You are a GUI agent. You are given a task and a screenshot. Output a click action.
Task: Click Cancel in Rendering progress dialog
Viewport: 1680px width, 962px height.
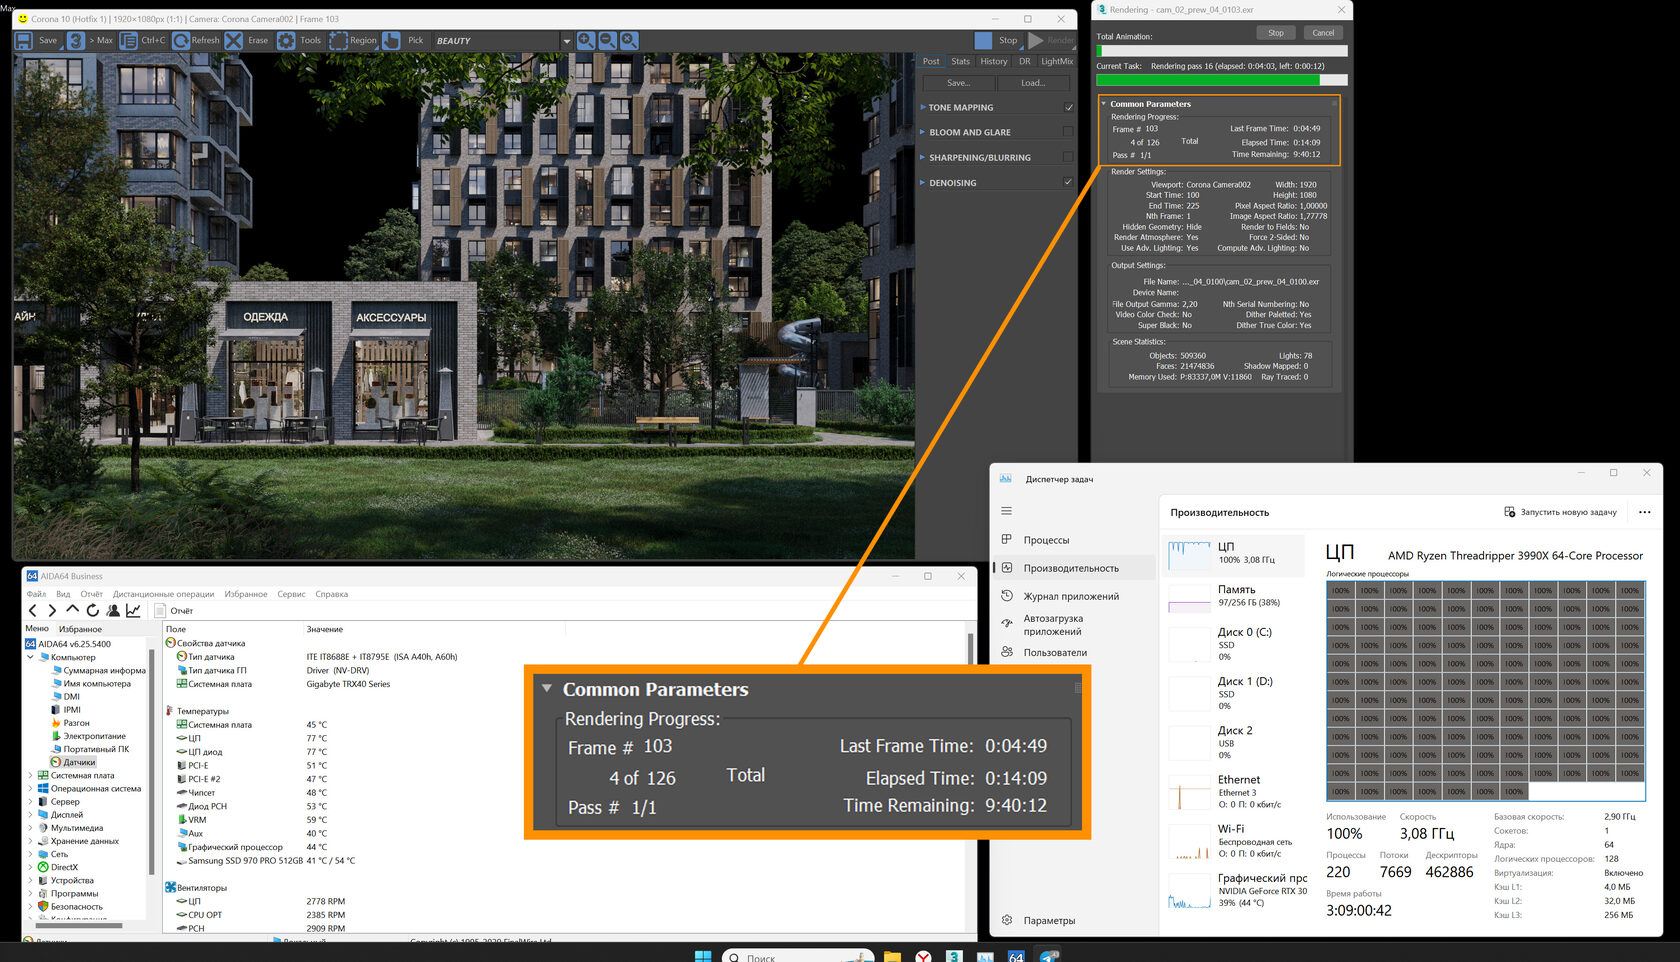tap(1323, 33)
